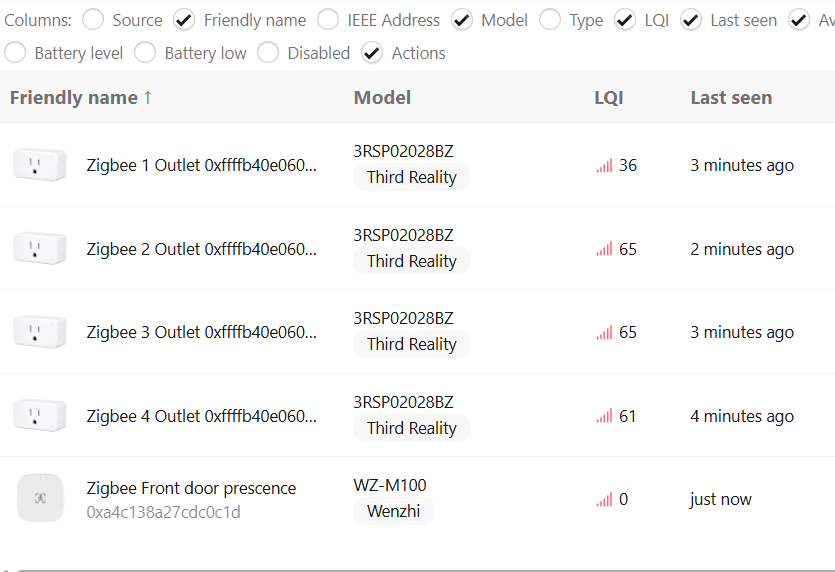835x572 pixels.
Task: Sort the table by Model column
Action: [382, 97]
